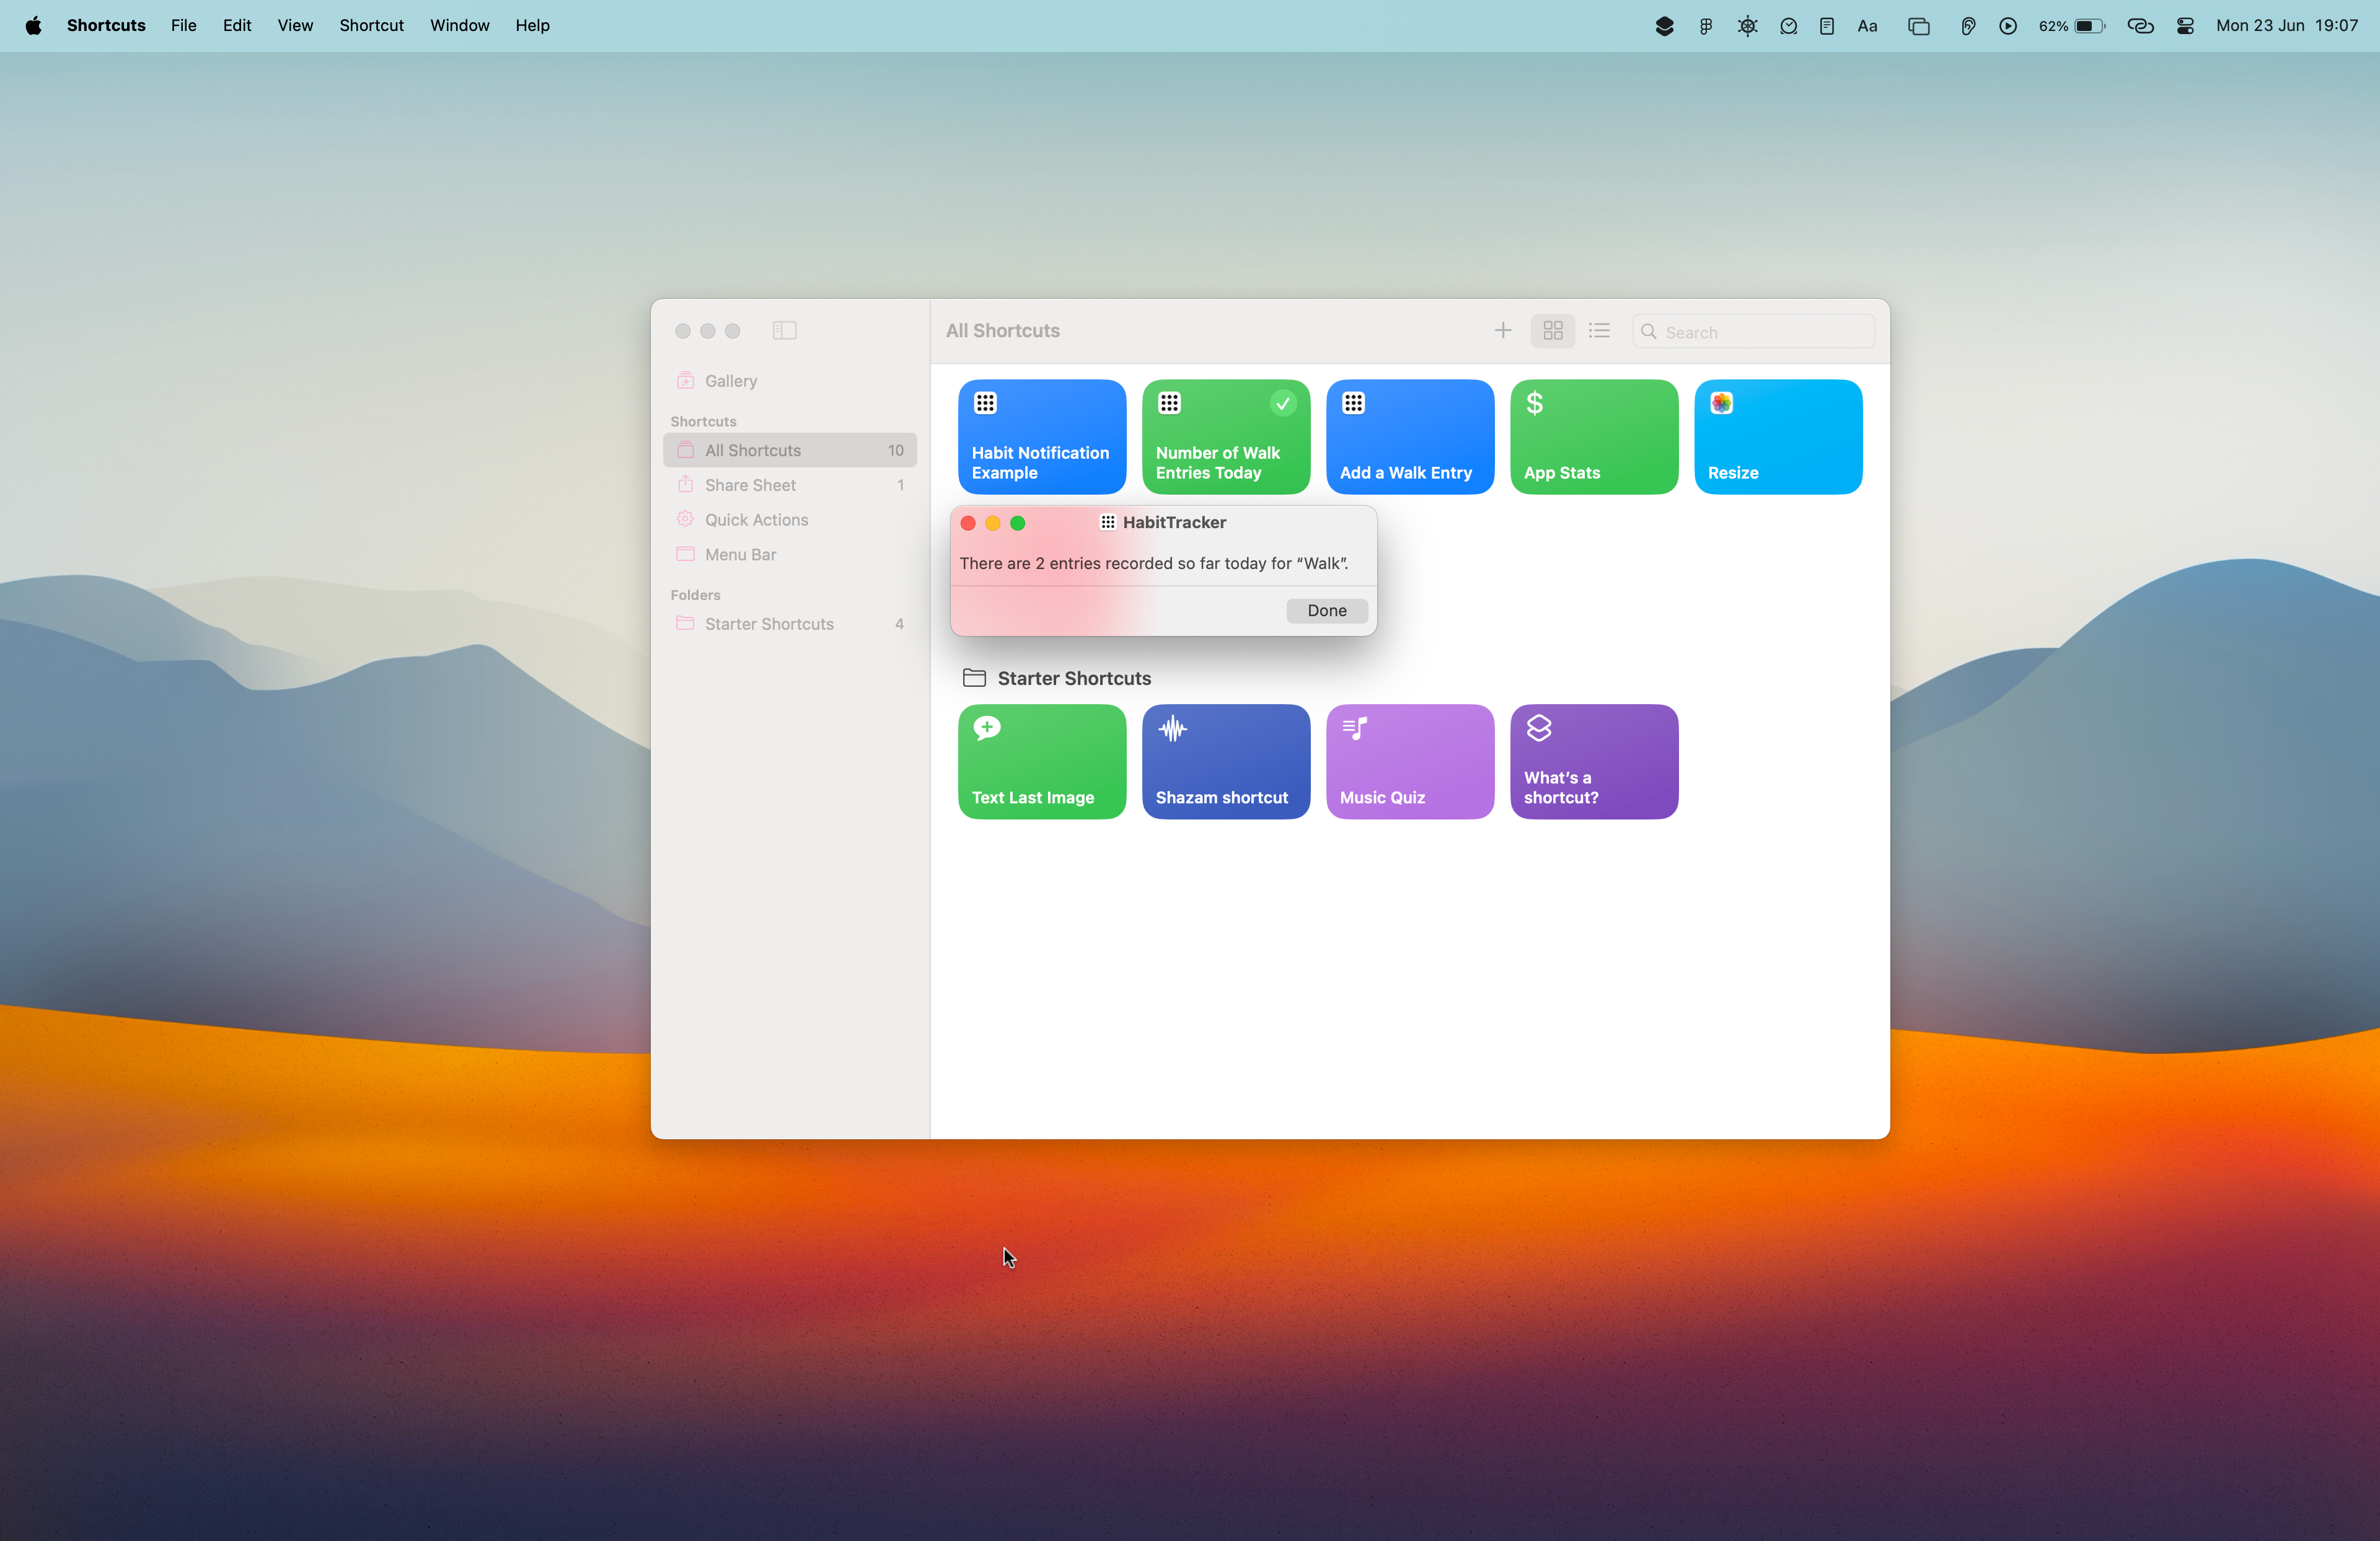Image resolution: width=2380 pixels, height=1541 pixels.
Task: Open Habit Notification Example shortcut
Action: tap(1042, 437)
